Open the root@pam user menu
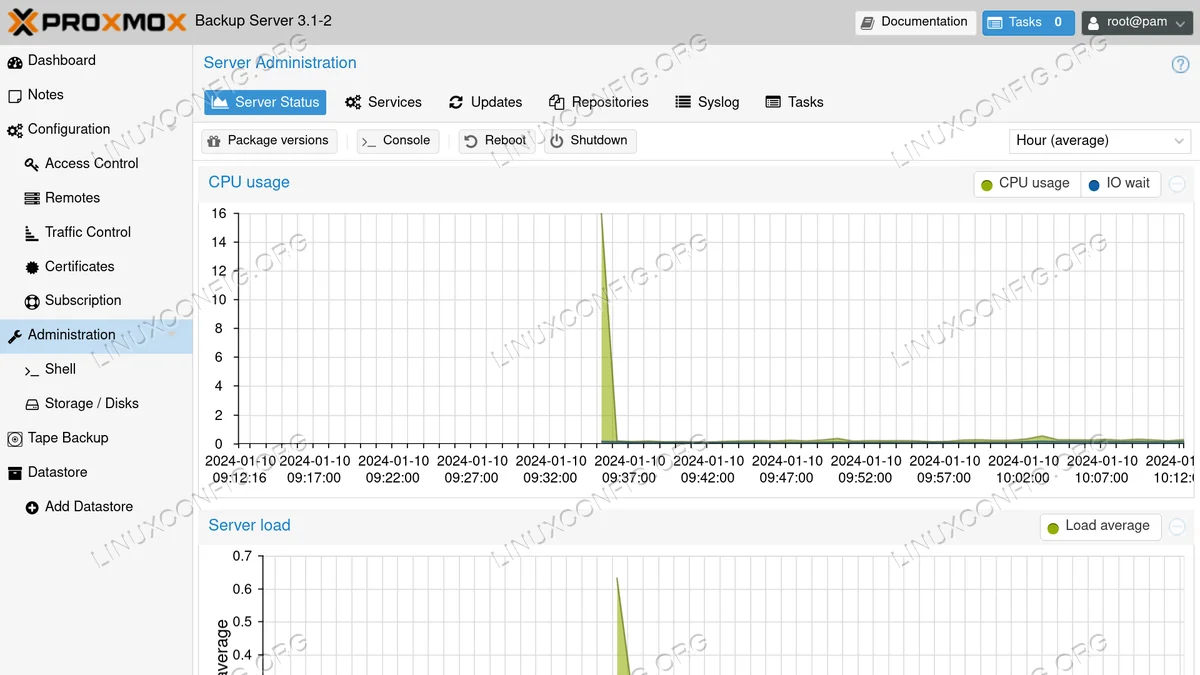This screenshot has width=1200, height=675. pyautogui.click(x=1135, y=22)
